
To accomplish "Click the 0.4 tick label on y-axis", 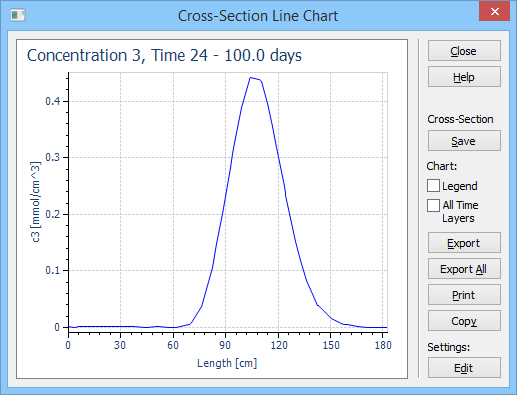I will coord(53,101).
